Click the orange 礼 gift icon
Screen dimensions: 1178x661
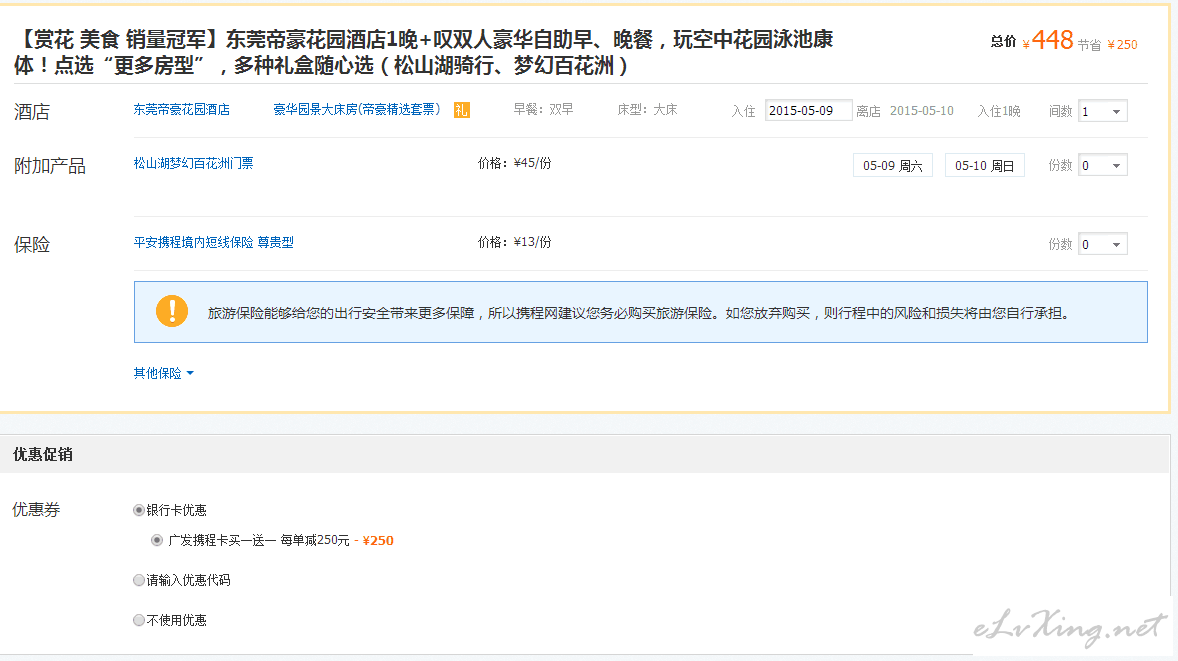point(461,110)
